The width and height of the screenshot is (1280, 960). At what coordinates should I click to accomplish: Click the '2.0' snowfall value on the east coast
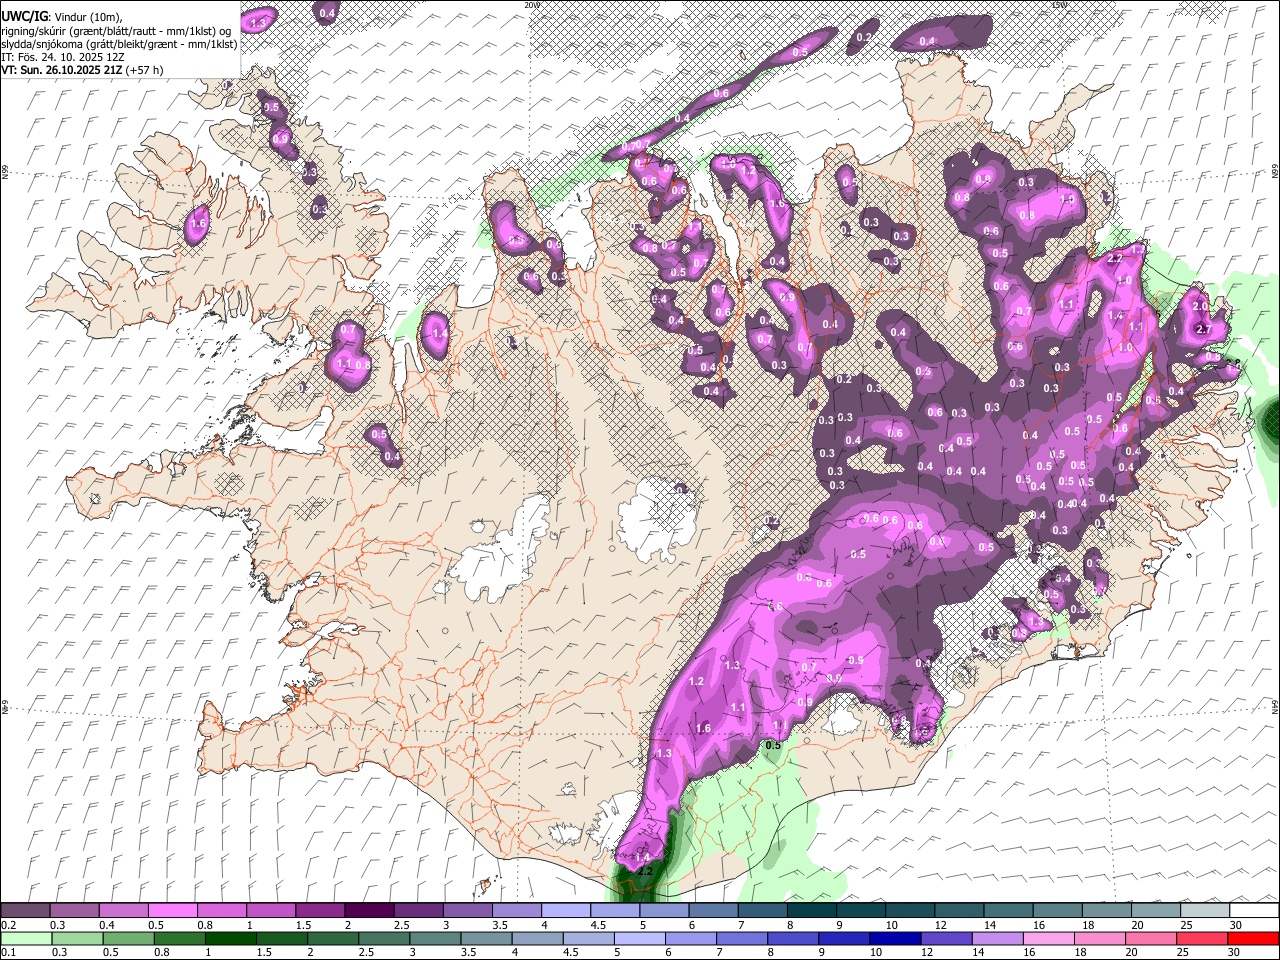pos(1201,306)
